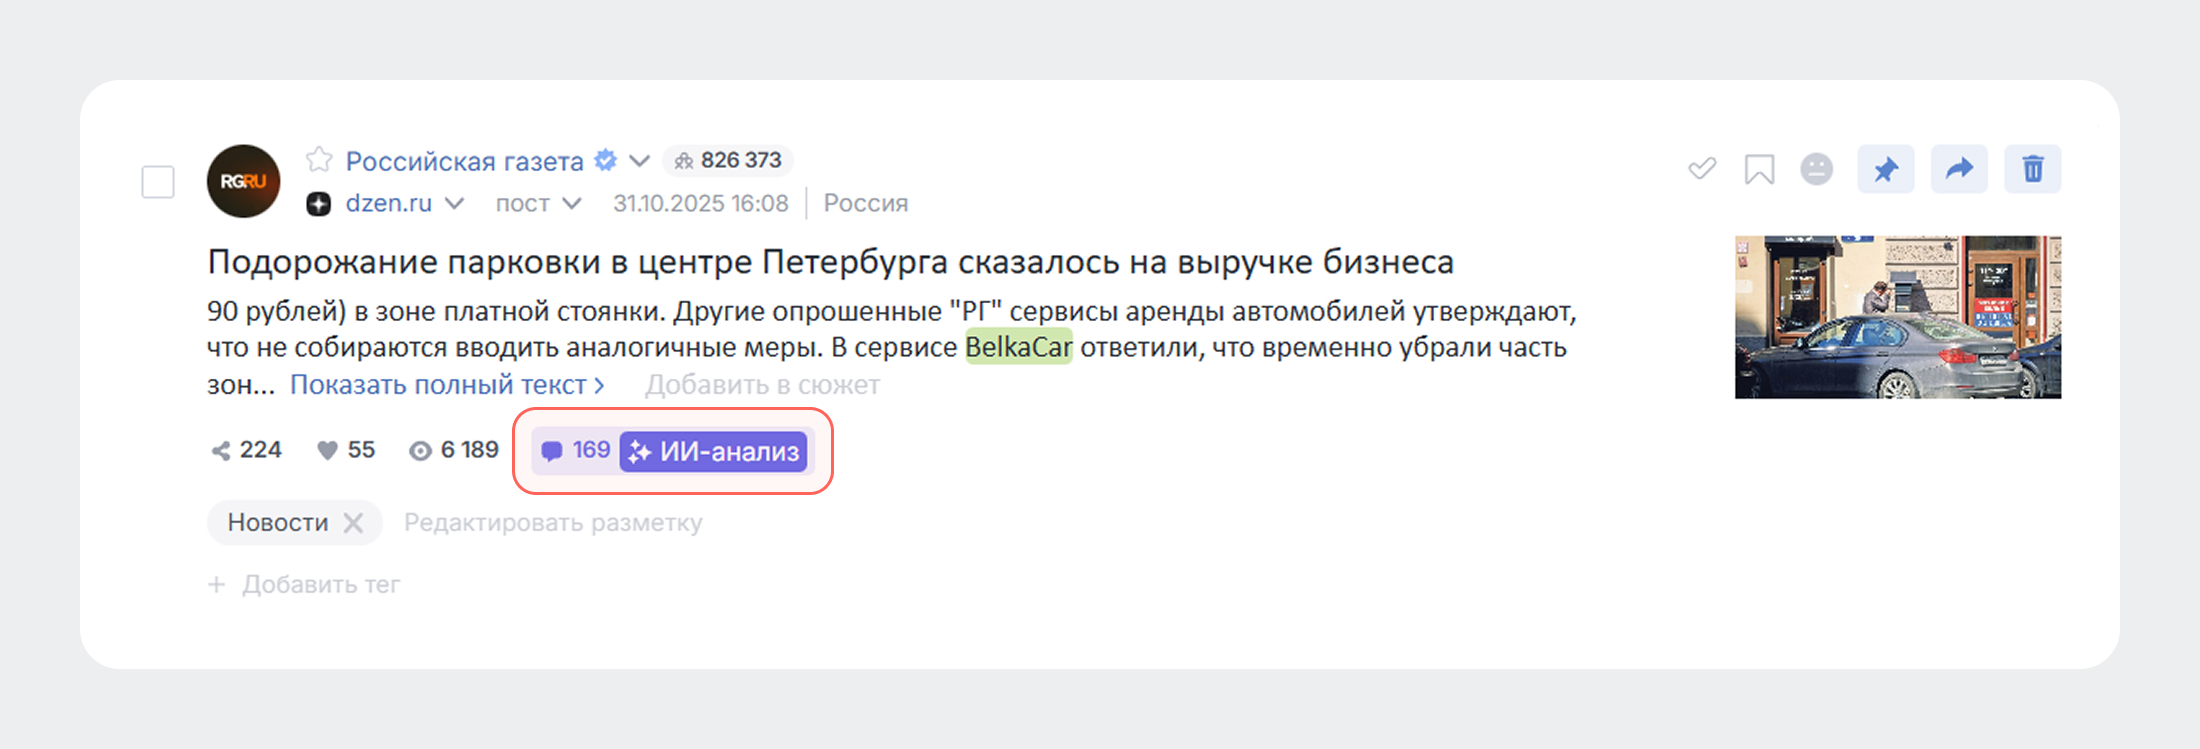This screenshot has height=749, width=2200.
Task: Delete the post with trash icon
Action: click(x=2032, y=169)
